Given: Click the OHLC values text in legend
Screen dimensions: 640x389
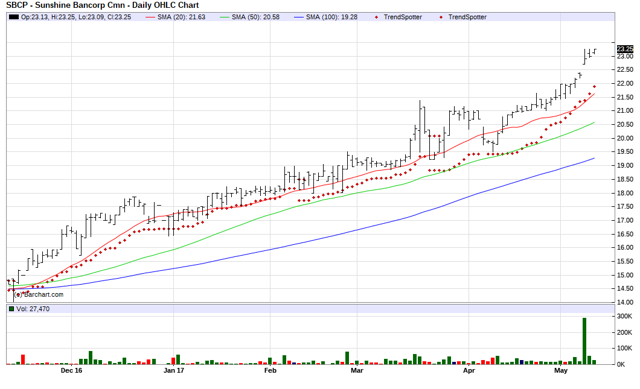Looking at the screenshot, I should 76,17.
